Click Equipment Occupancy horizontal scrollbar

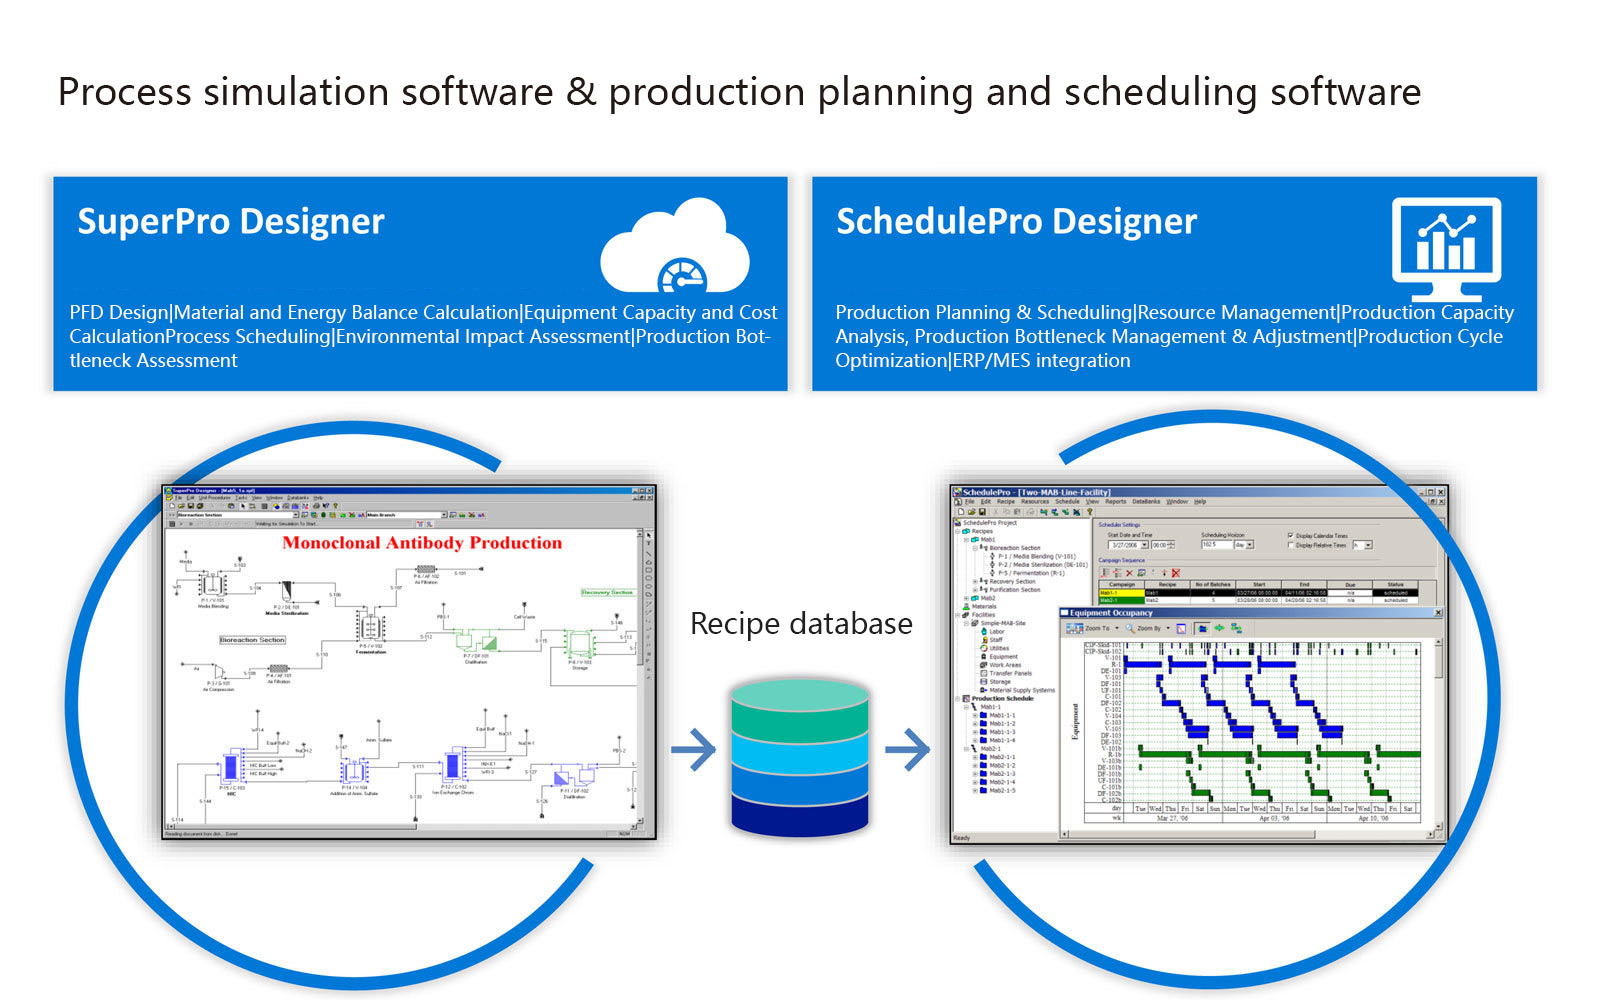tap(1246, 833)
